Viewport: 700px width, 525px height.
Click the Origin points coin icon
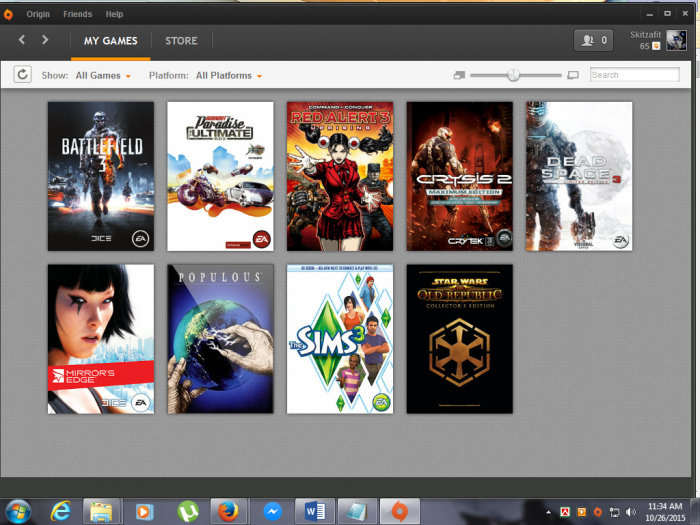tap(656, 46)
